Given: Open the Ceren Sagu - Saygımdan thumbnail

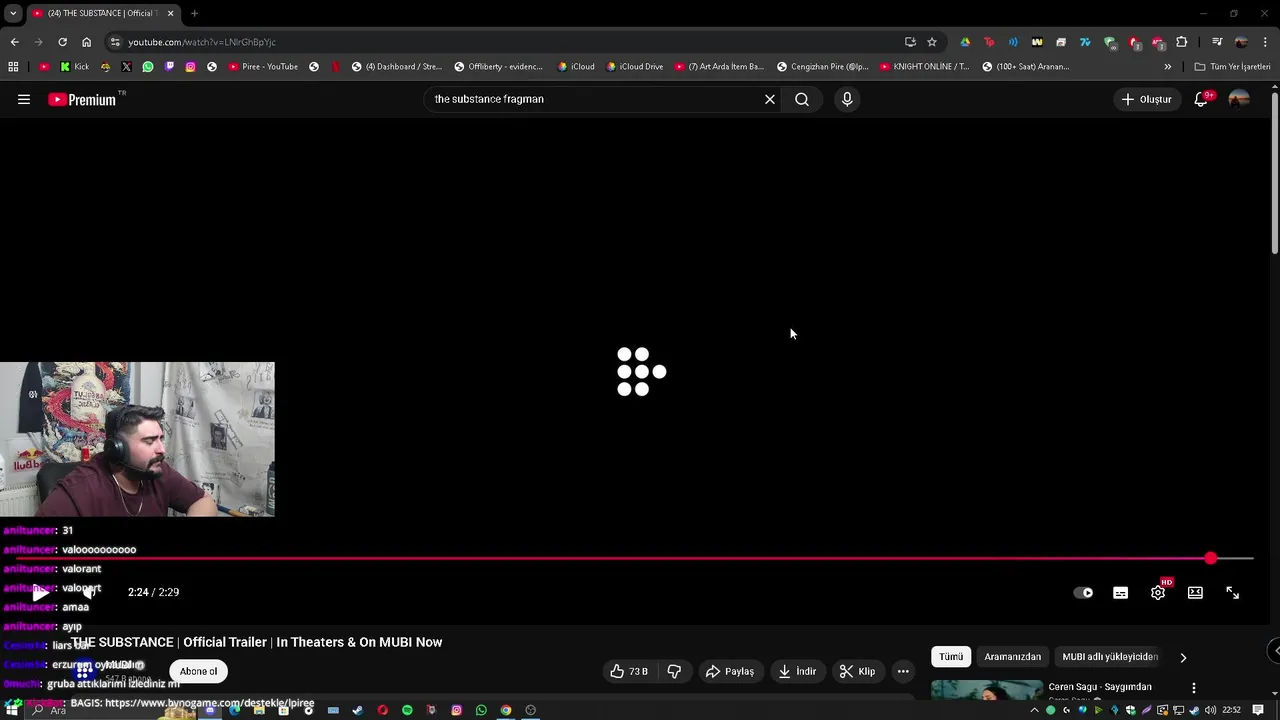Looking at the screenshot, I should click(987, 691).
